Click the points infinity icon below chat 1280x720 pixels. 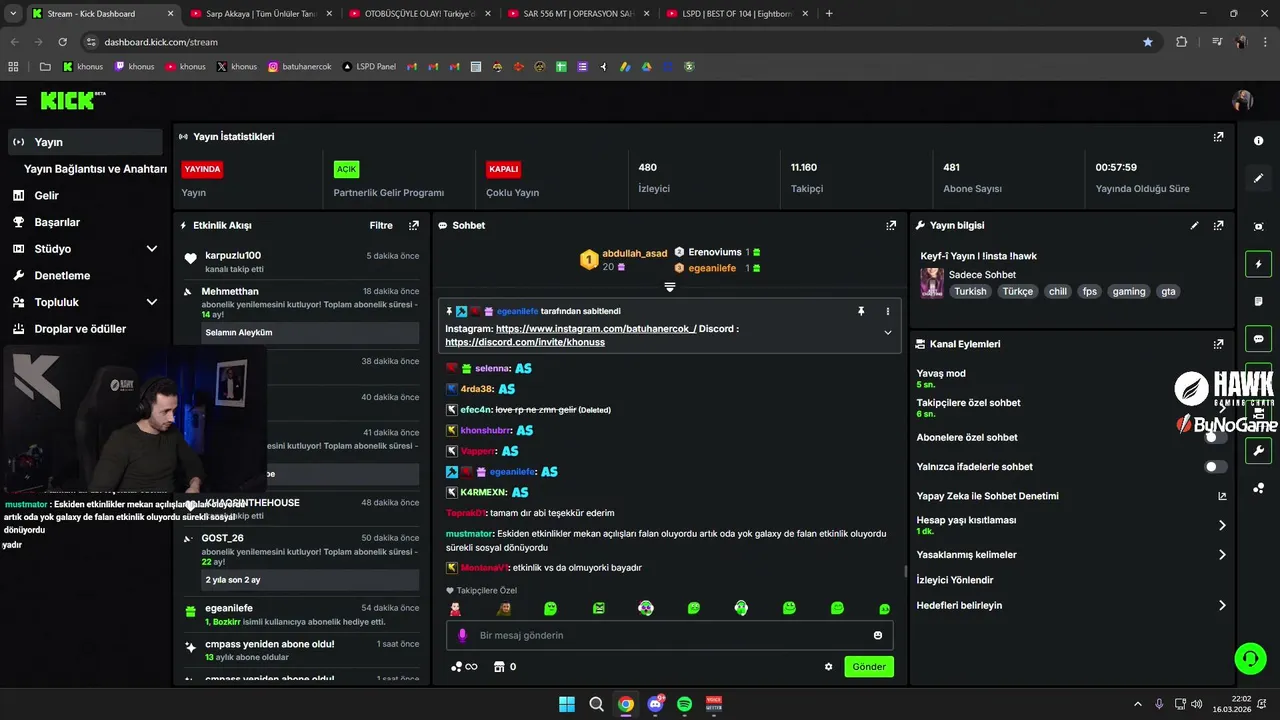[464, 667]
